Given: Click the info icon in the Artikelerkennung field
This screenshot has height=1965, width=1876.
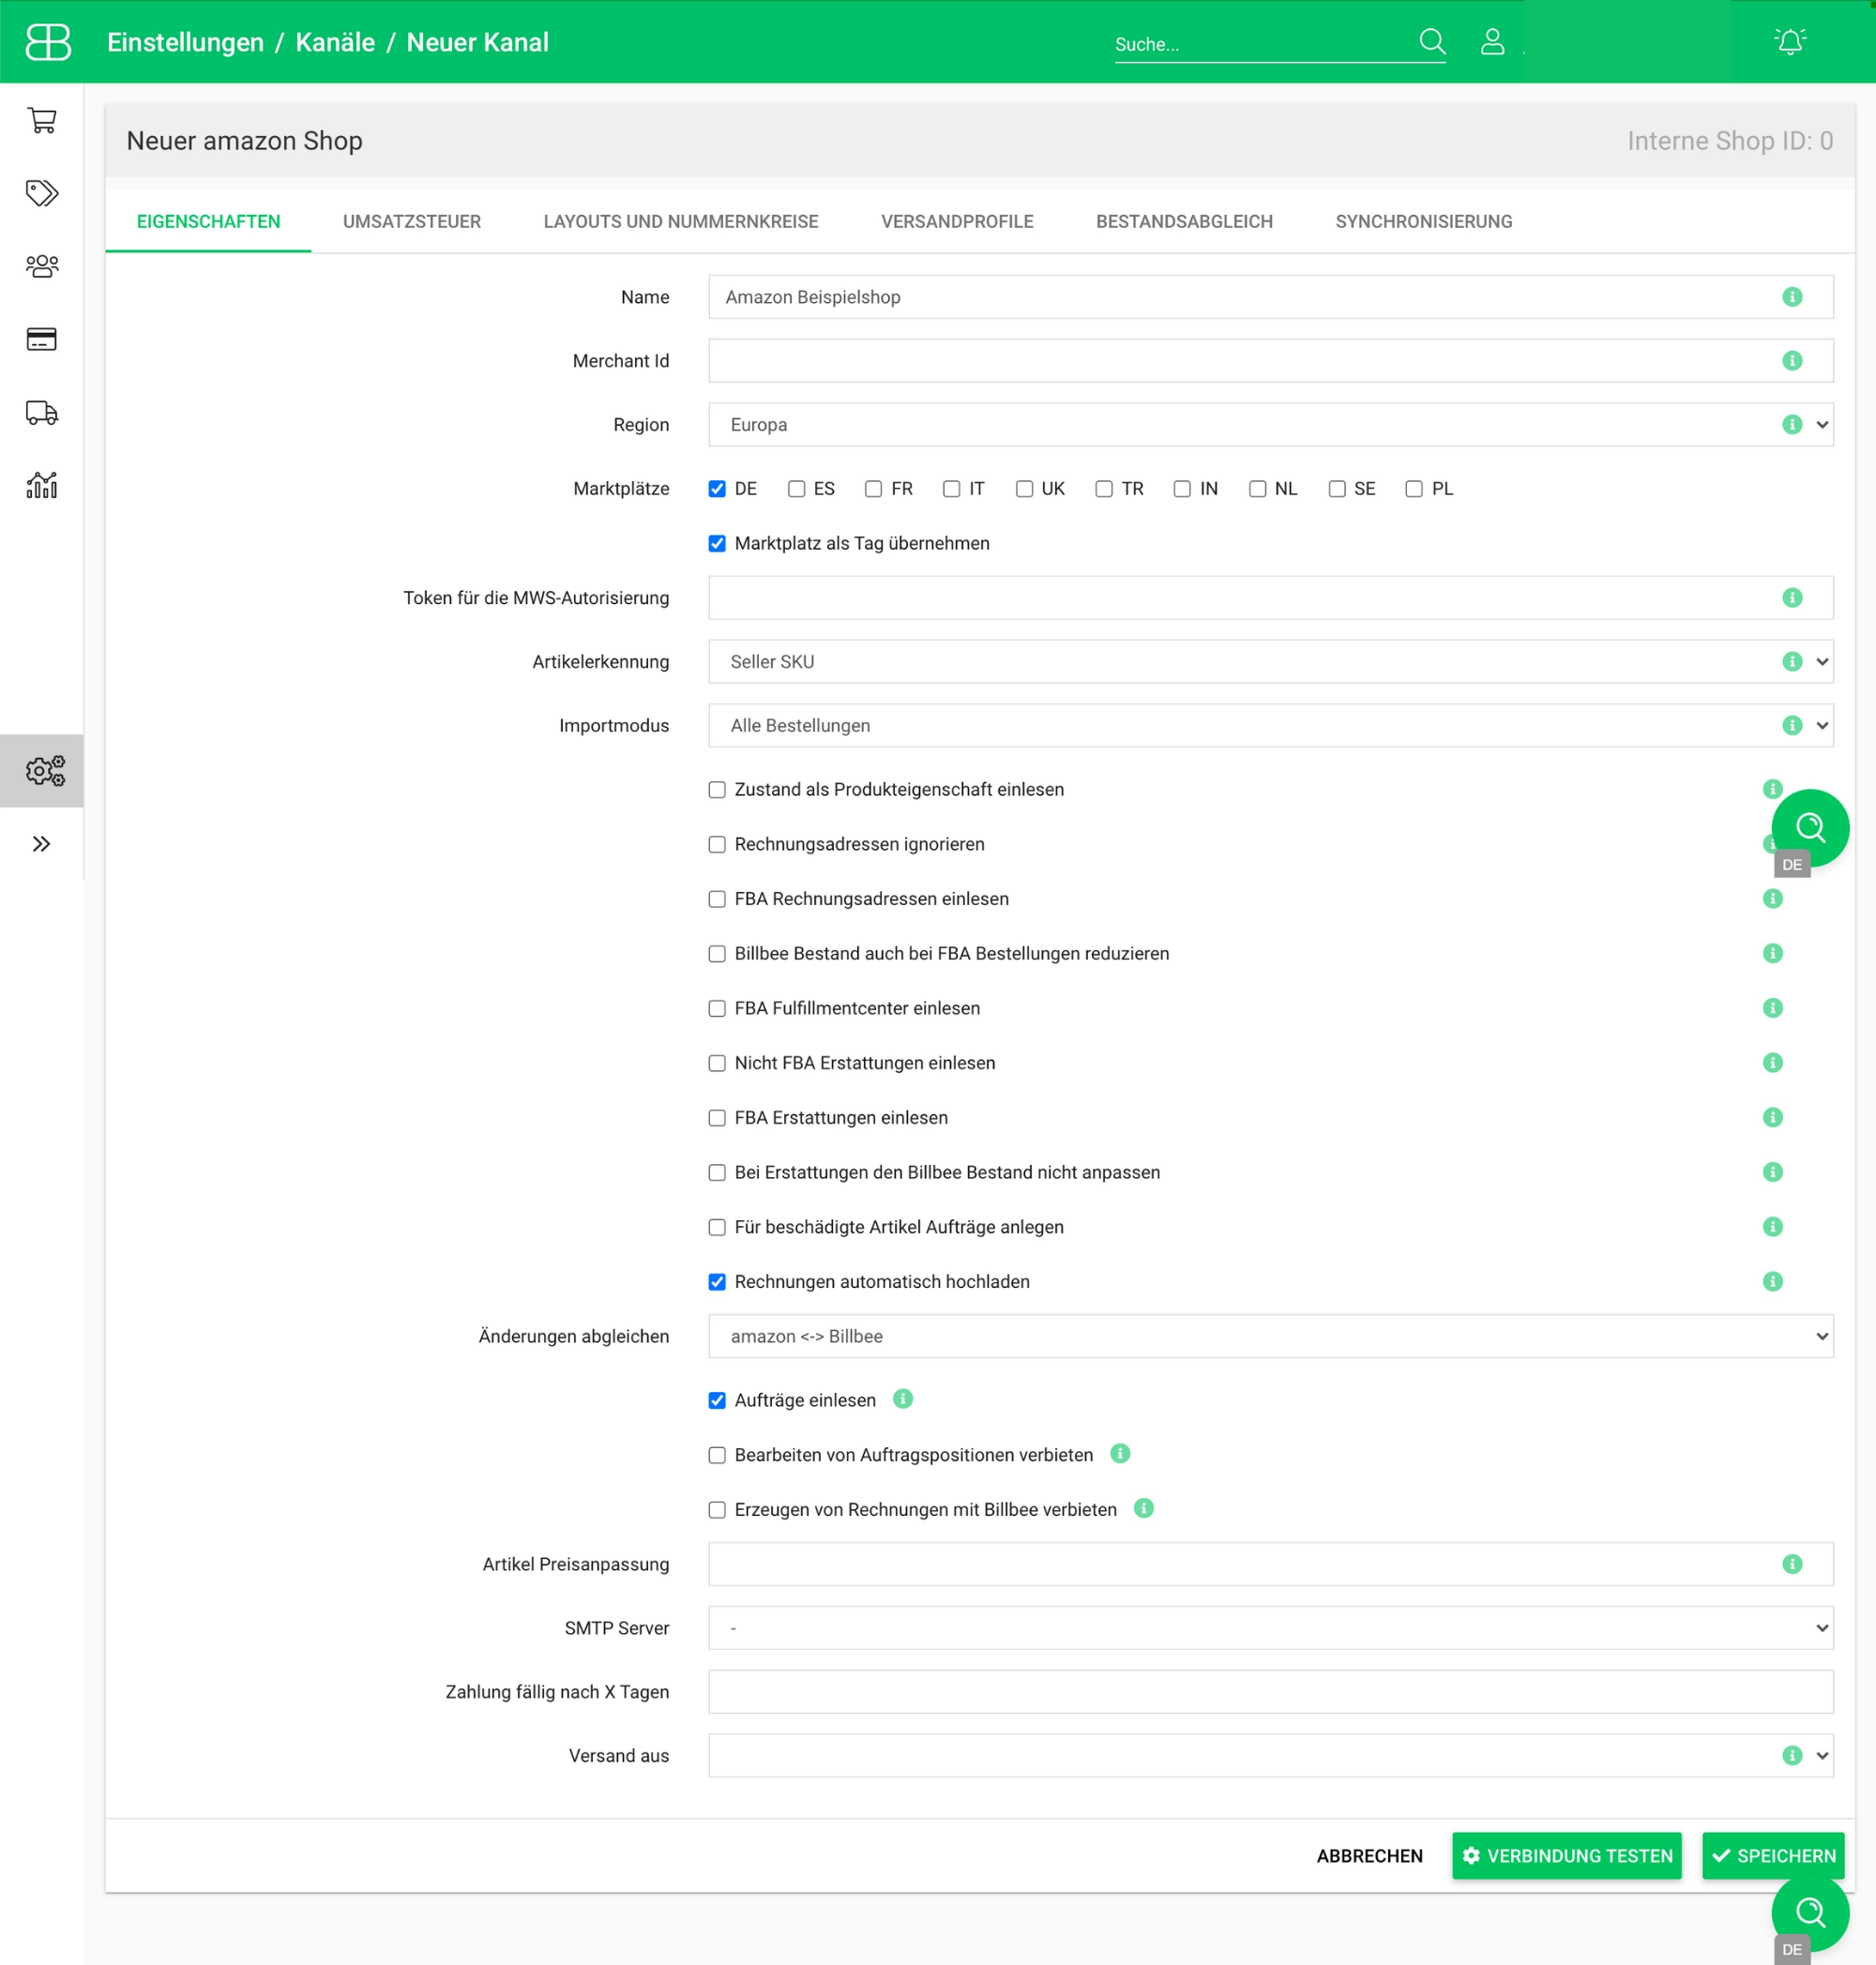Looking at the screenshot, I should 1792,662.
